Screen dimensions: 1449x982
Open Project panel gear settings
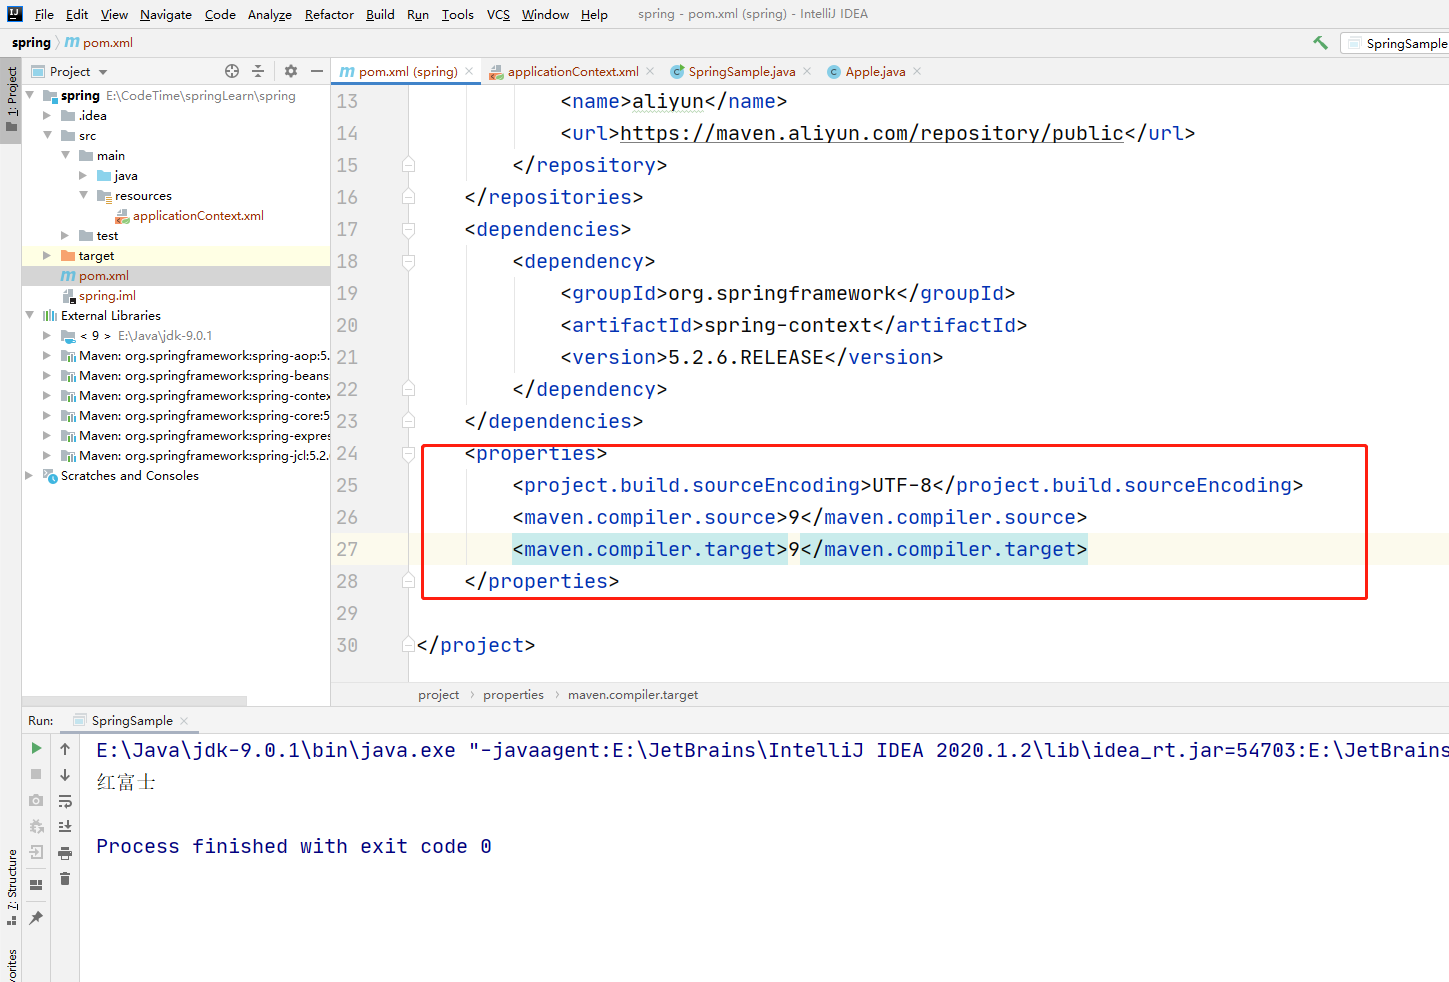[x=291, y=71]
